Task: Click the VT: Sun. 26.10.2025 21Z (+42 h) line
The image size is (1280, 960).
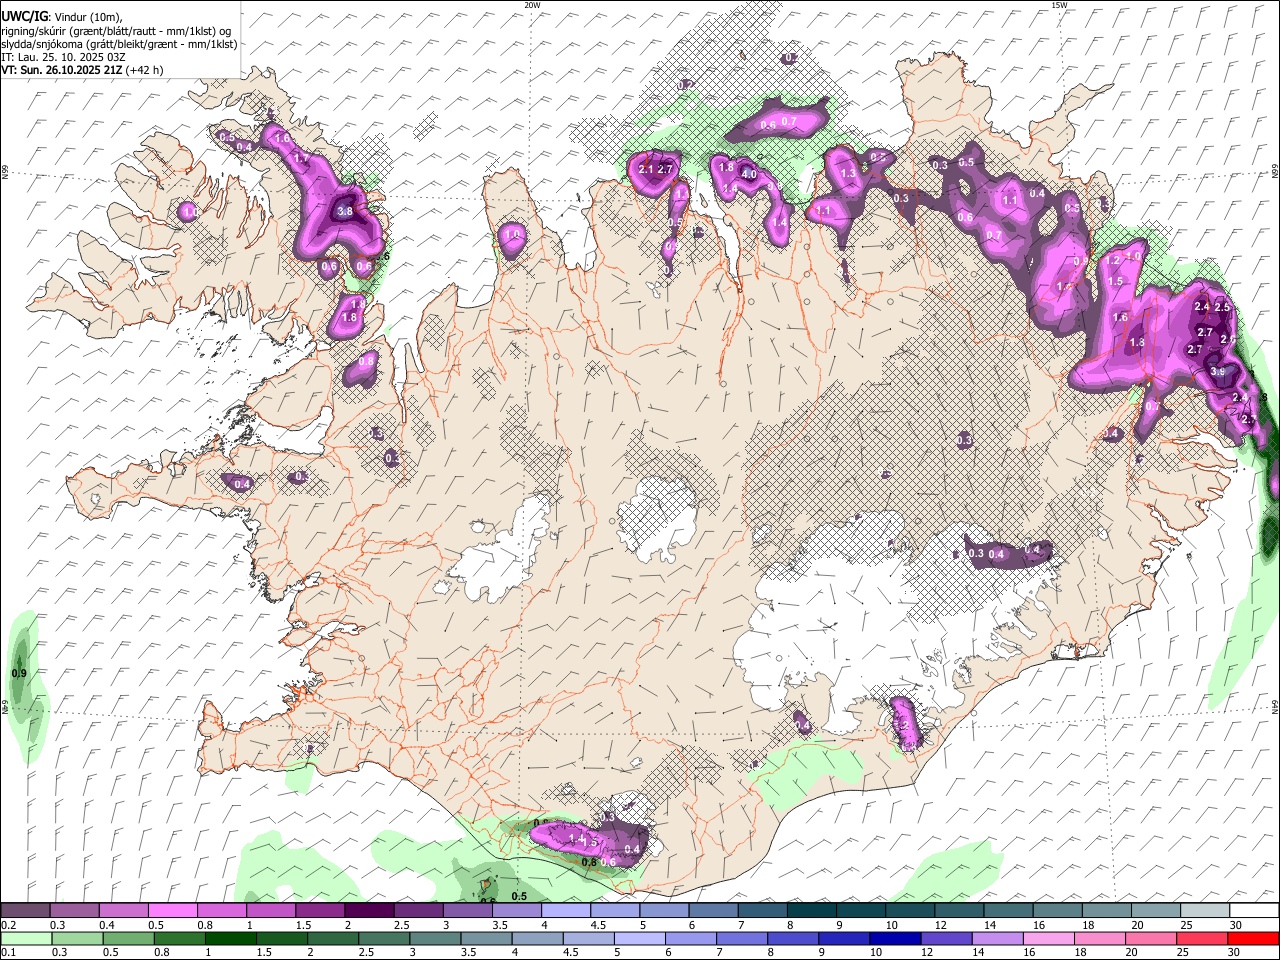Action: tap(82, 70)
